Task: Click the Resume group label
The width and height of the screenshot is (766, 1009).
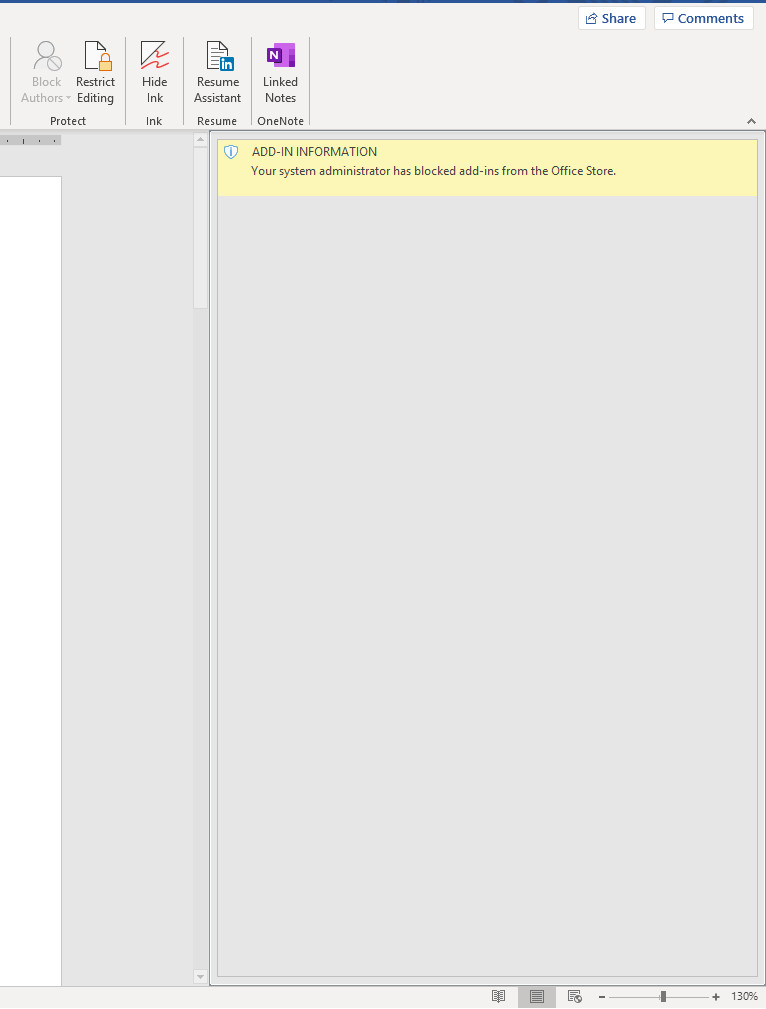Action: pos(217,121)
